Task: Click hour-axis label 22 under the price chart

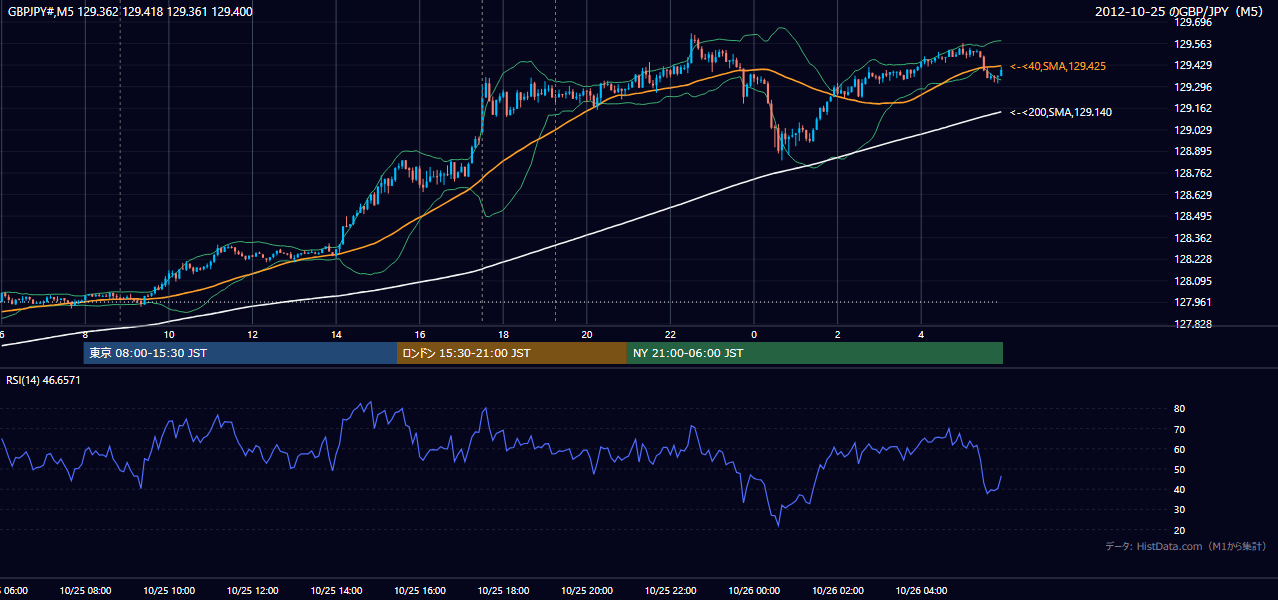Action: pyautogui.click(x=670, y=335)
